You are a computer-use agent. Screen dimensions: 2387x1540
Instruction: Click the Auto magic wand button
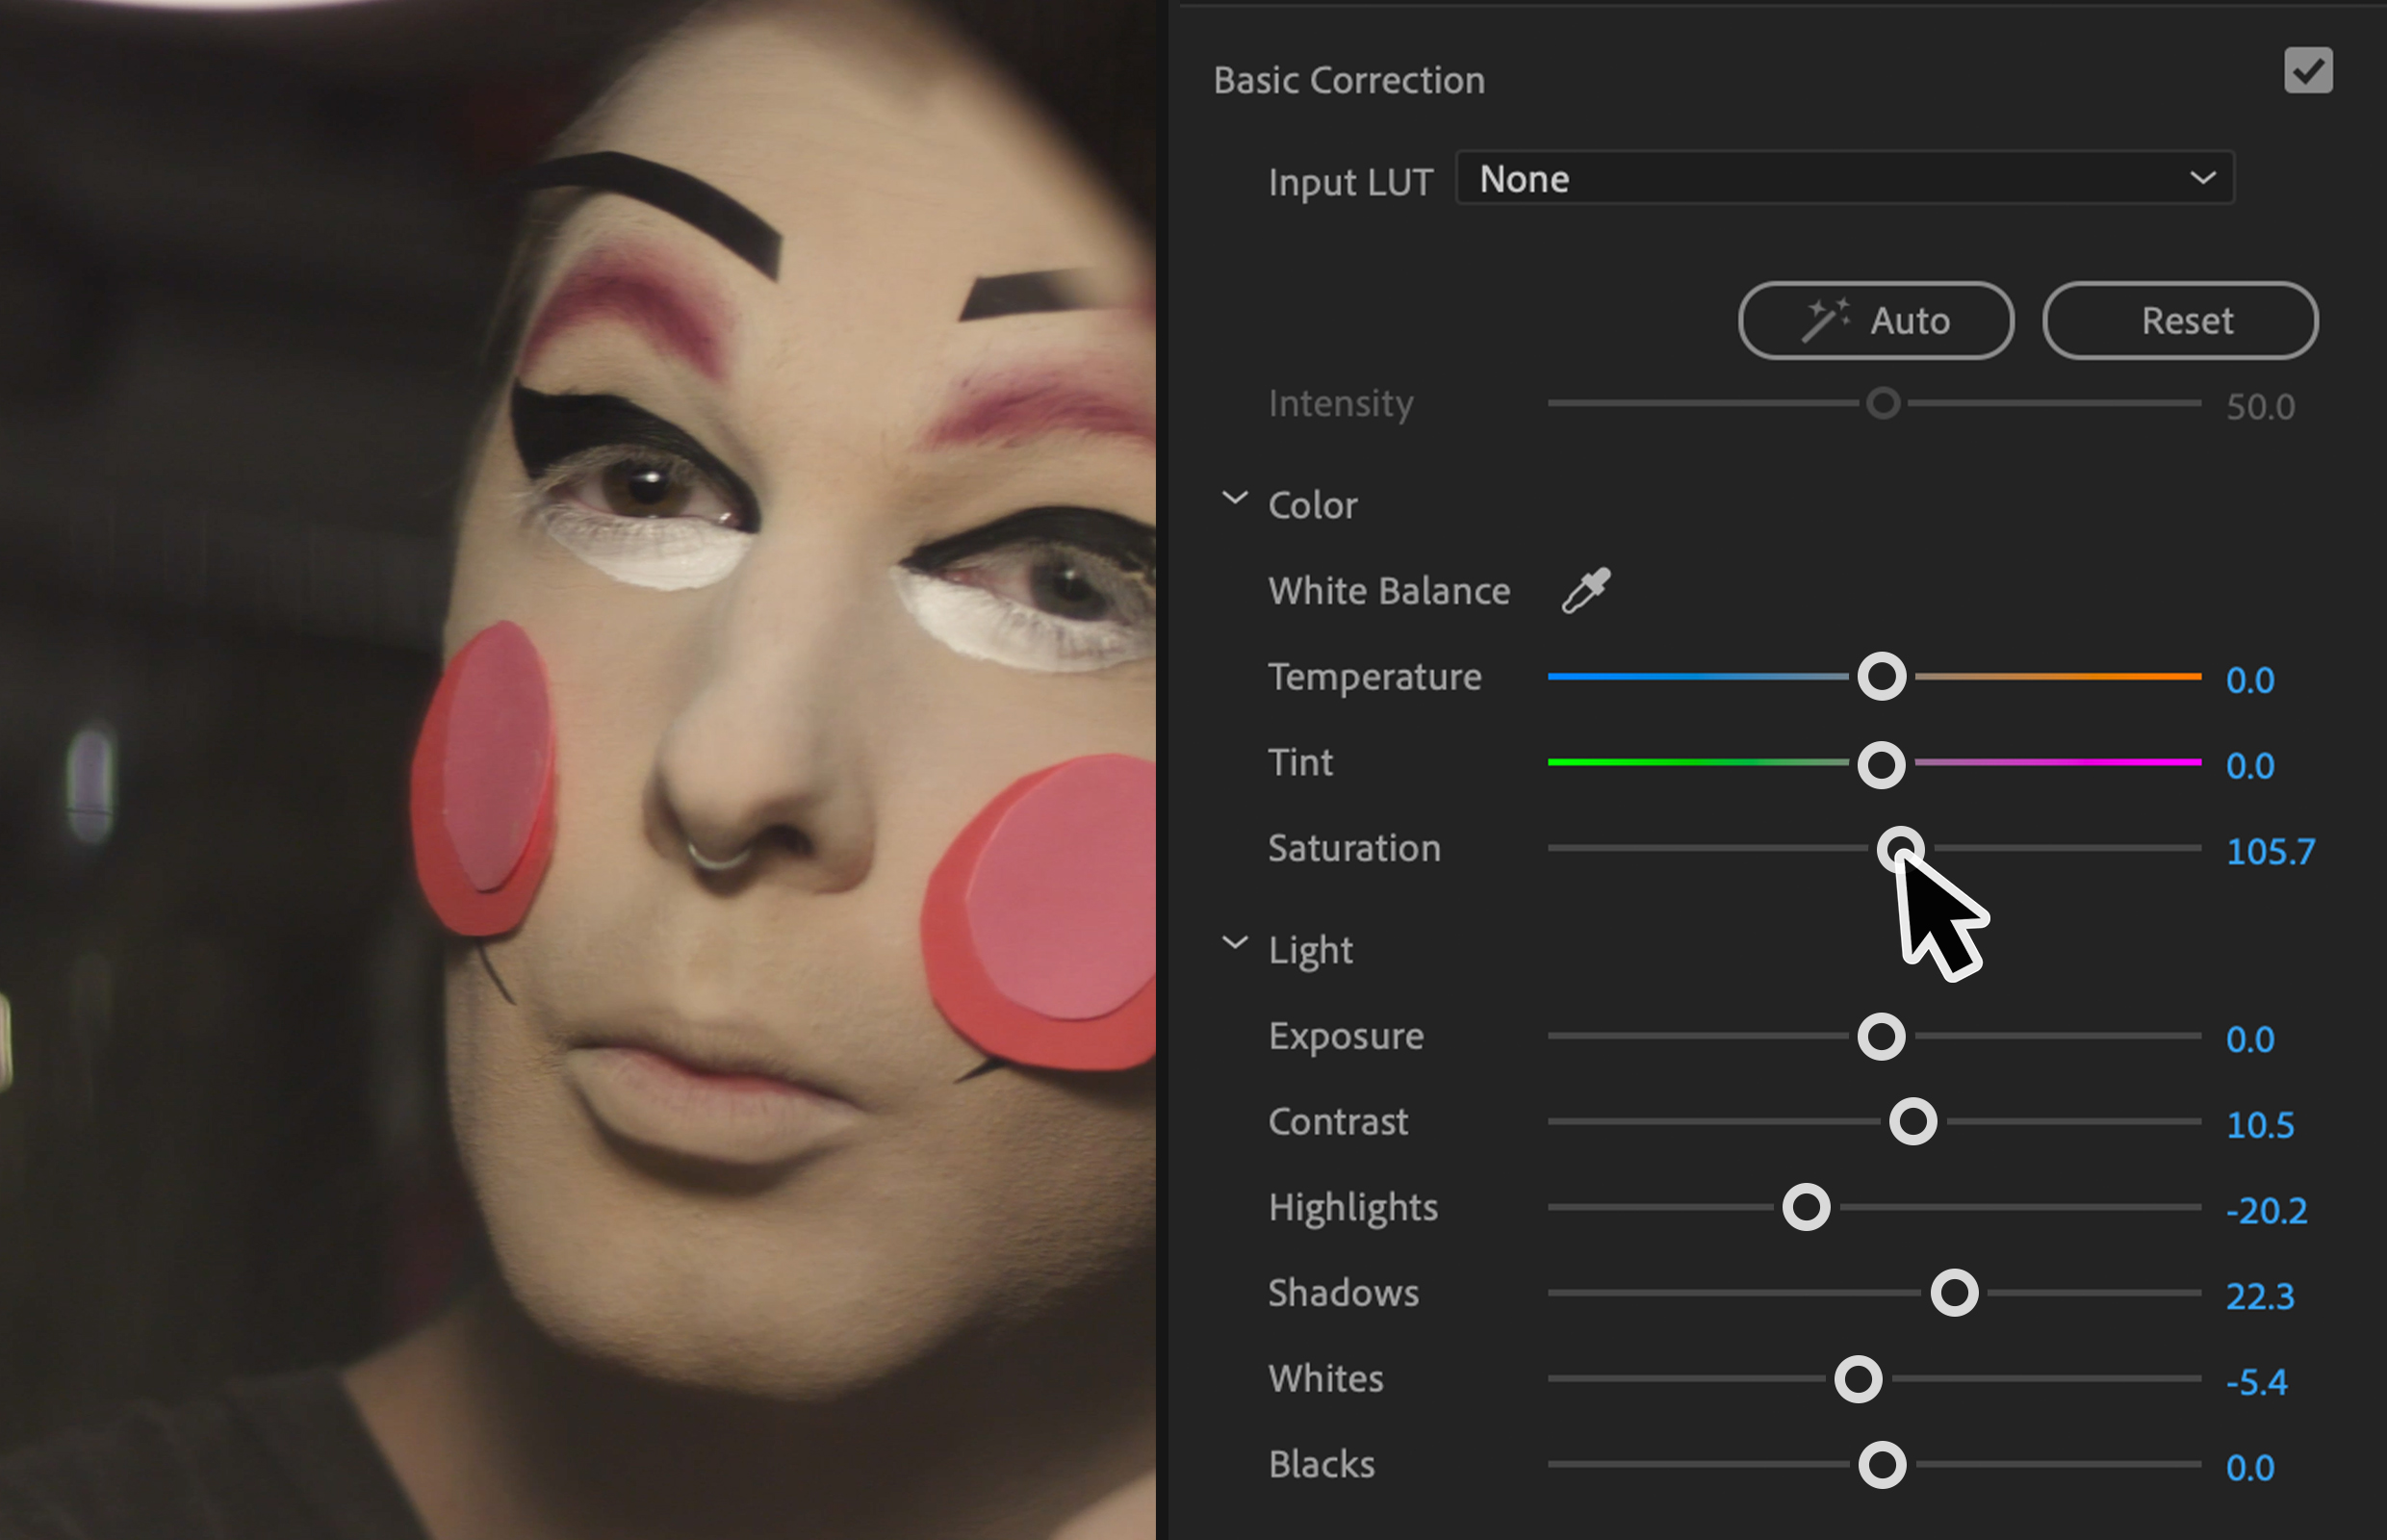(x=1875, y=321)
